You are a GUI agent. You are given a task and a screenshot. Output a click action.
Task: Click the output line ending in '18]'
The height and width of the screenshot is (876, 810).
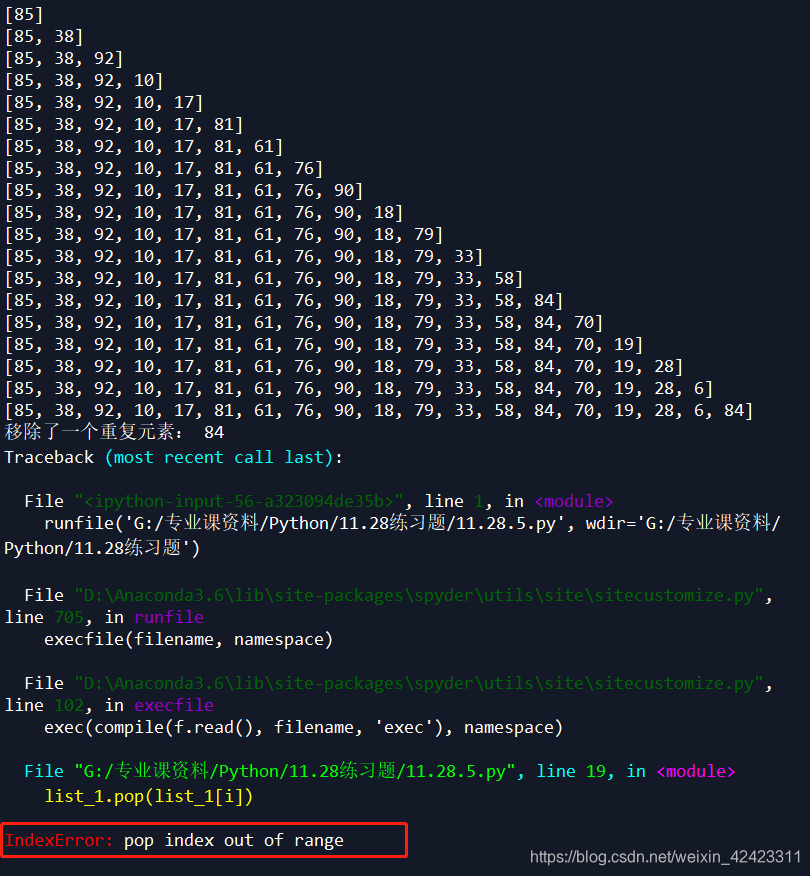click(x=204, y=212)
